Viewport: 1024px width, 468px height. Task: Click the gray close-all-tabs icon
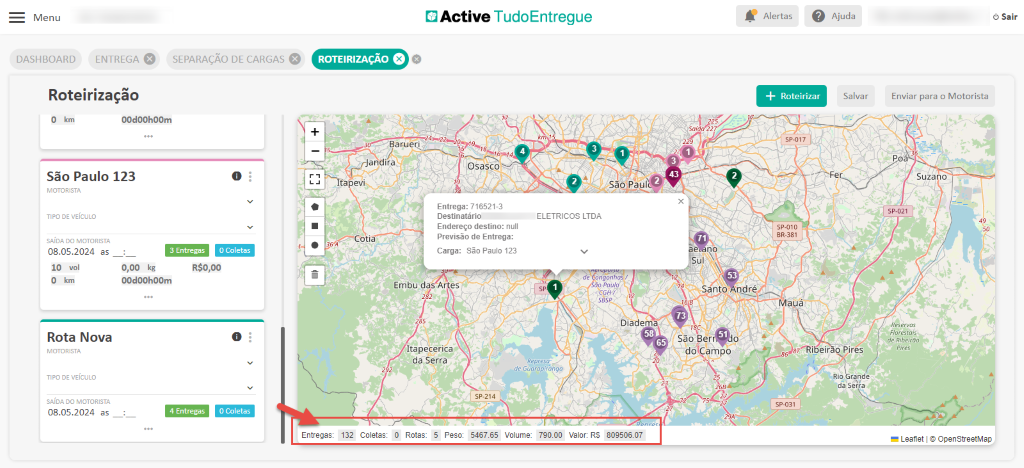[417, 59]
